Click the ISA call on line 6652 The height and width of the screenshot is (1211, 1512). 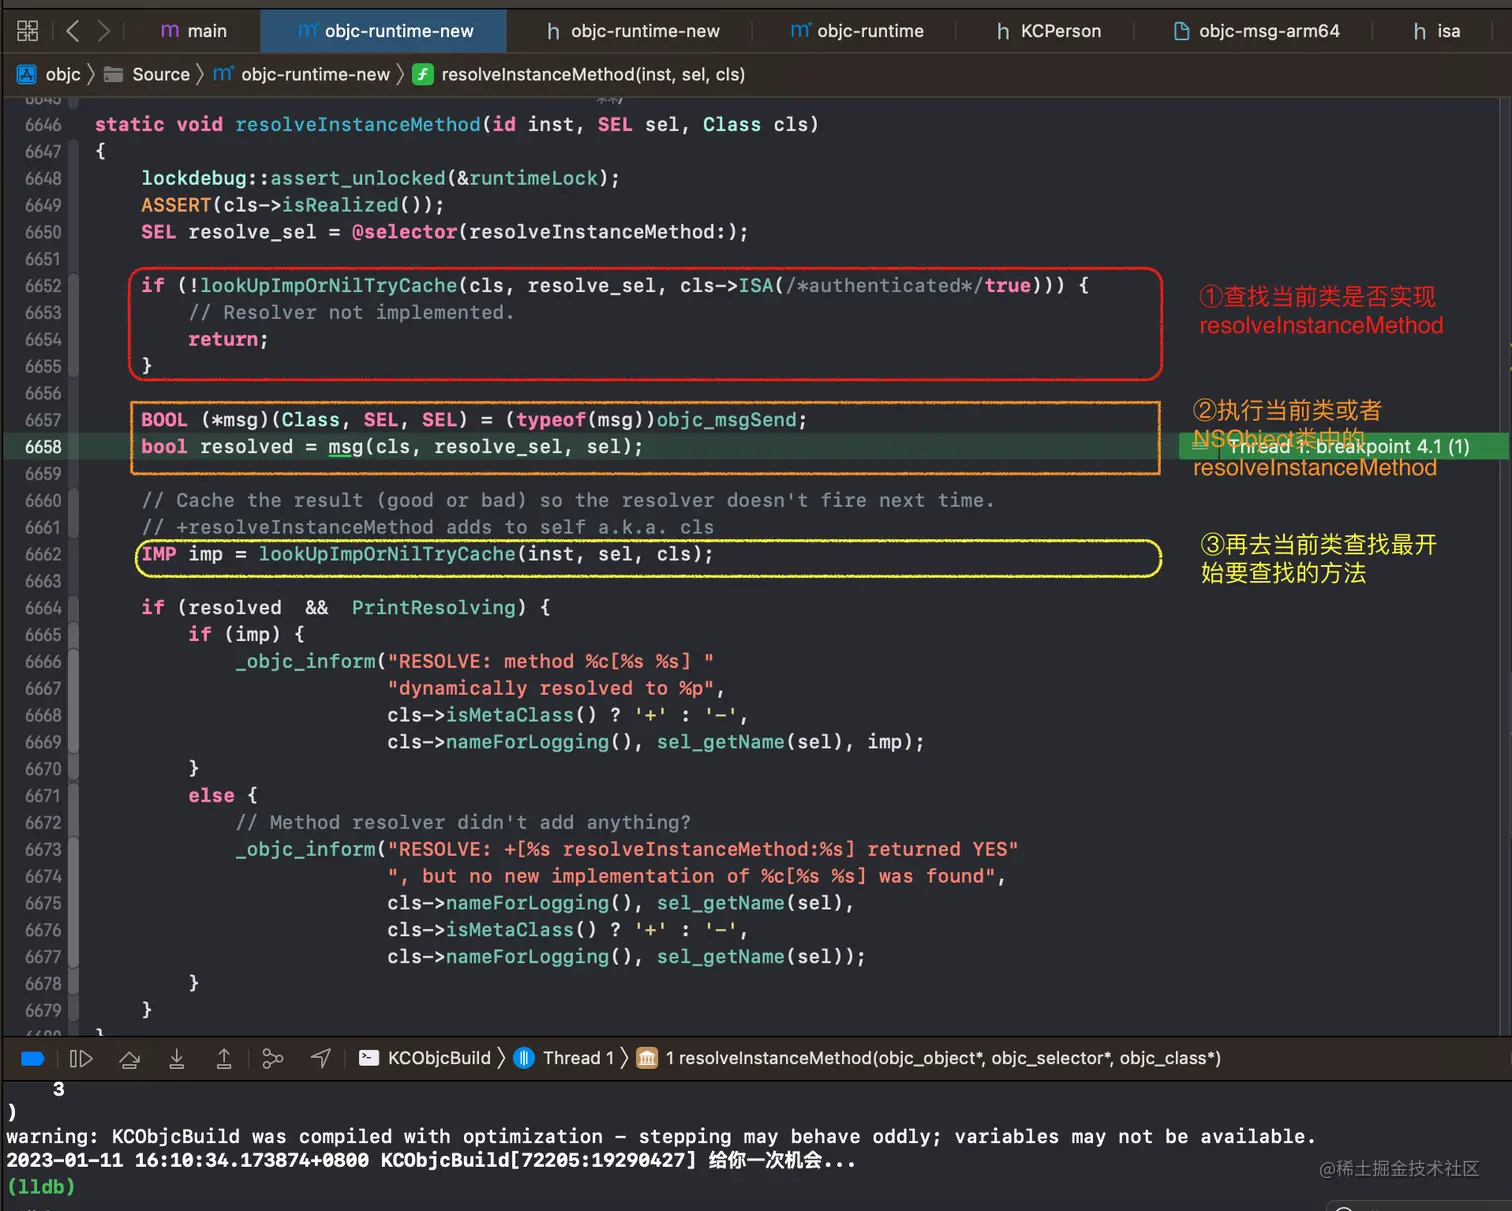756,286
